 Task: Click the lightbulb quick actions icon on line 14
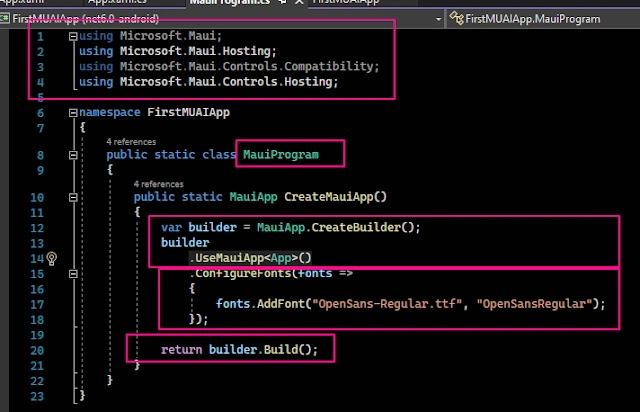point(52,258)
